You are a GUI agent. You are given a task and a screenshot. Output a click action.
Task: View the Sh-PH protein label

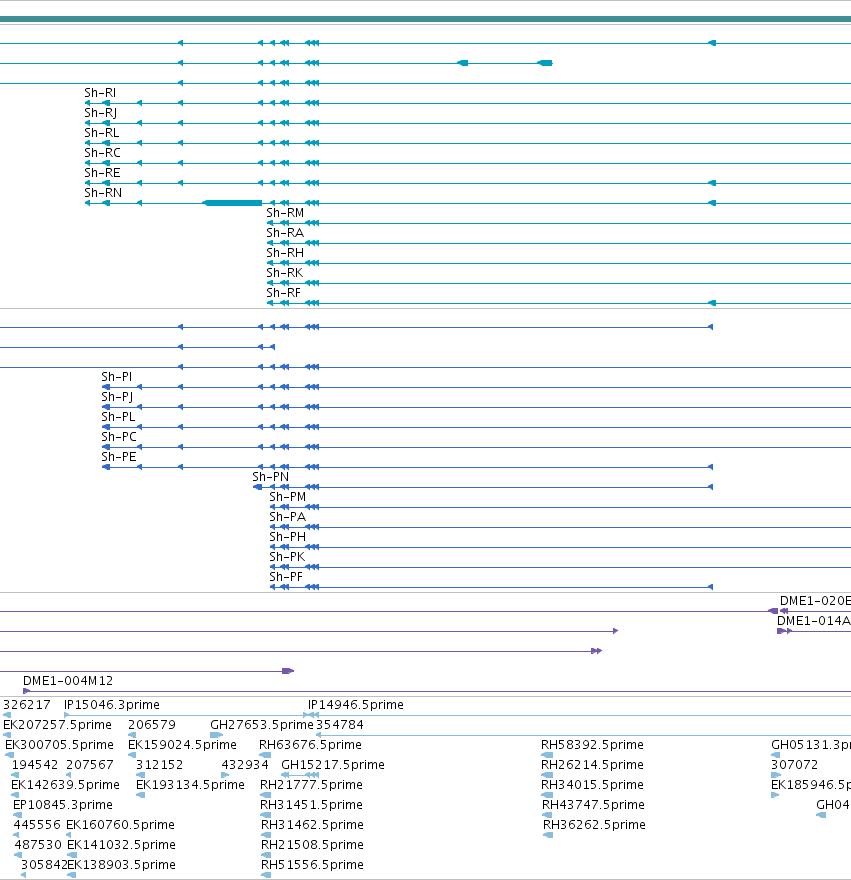tap(287, 537)
